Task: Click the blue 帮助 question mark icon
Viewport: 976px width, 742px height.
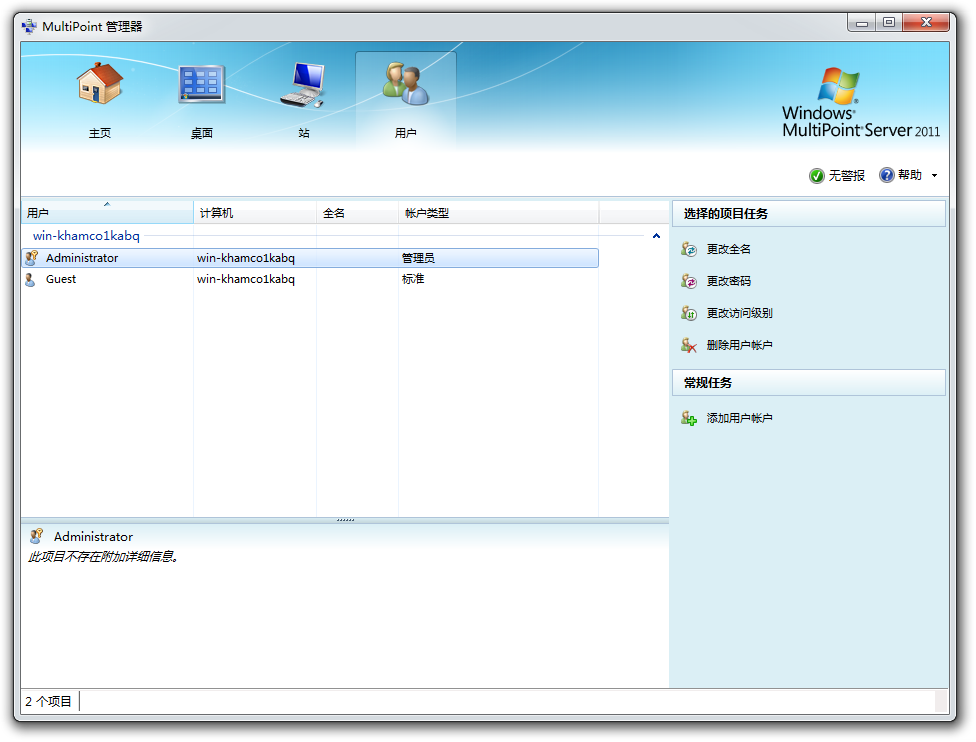Action: pos(886,176)
